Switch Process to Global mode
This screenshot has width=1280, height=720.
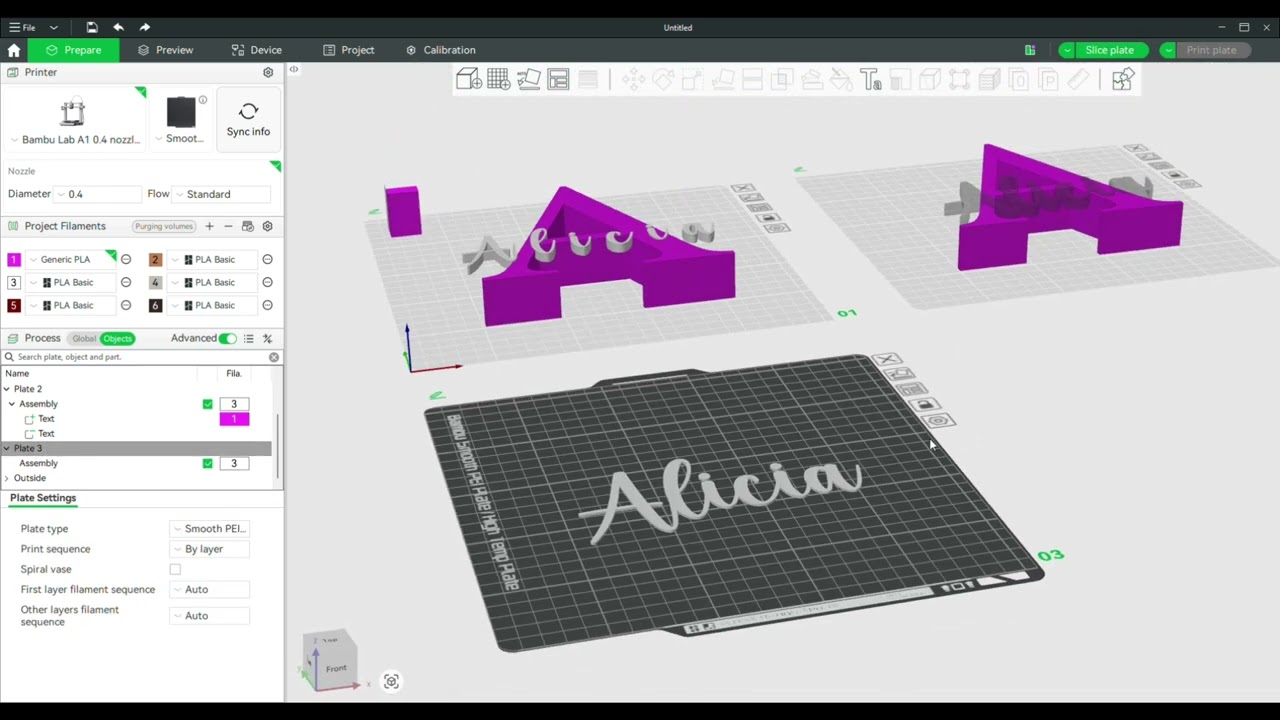pyautogui.click(x=84, y=339)
